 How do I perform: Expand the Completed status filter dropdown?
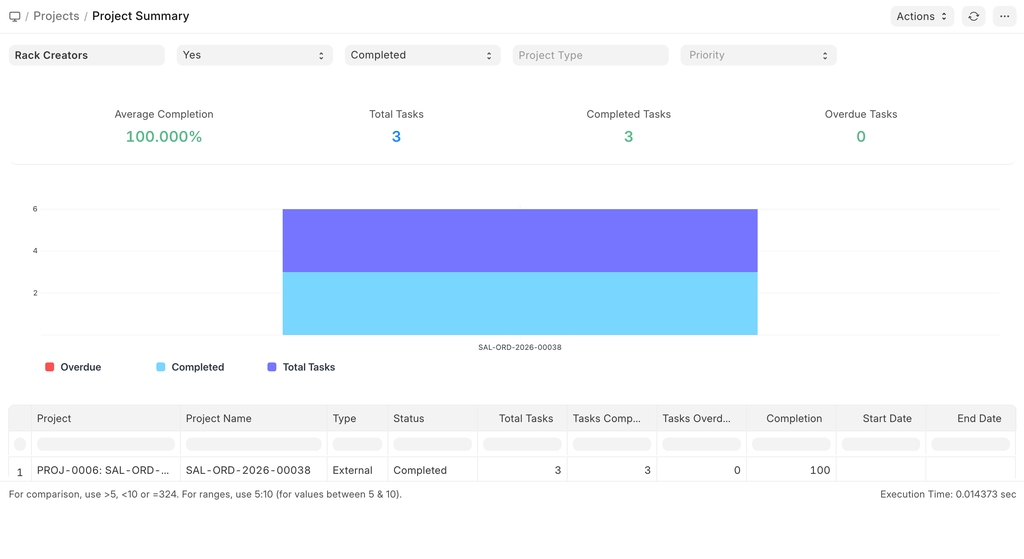pos(422,55)
